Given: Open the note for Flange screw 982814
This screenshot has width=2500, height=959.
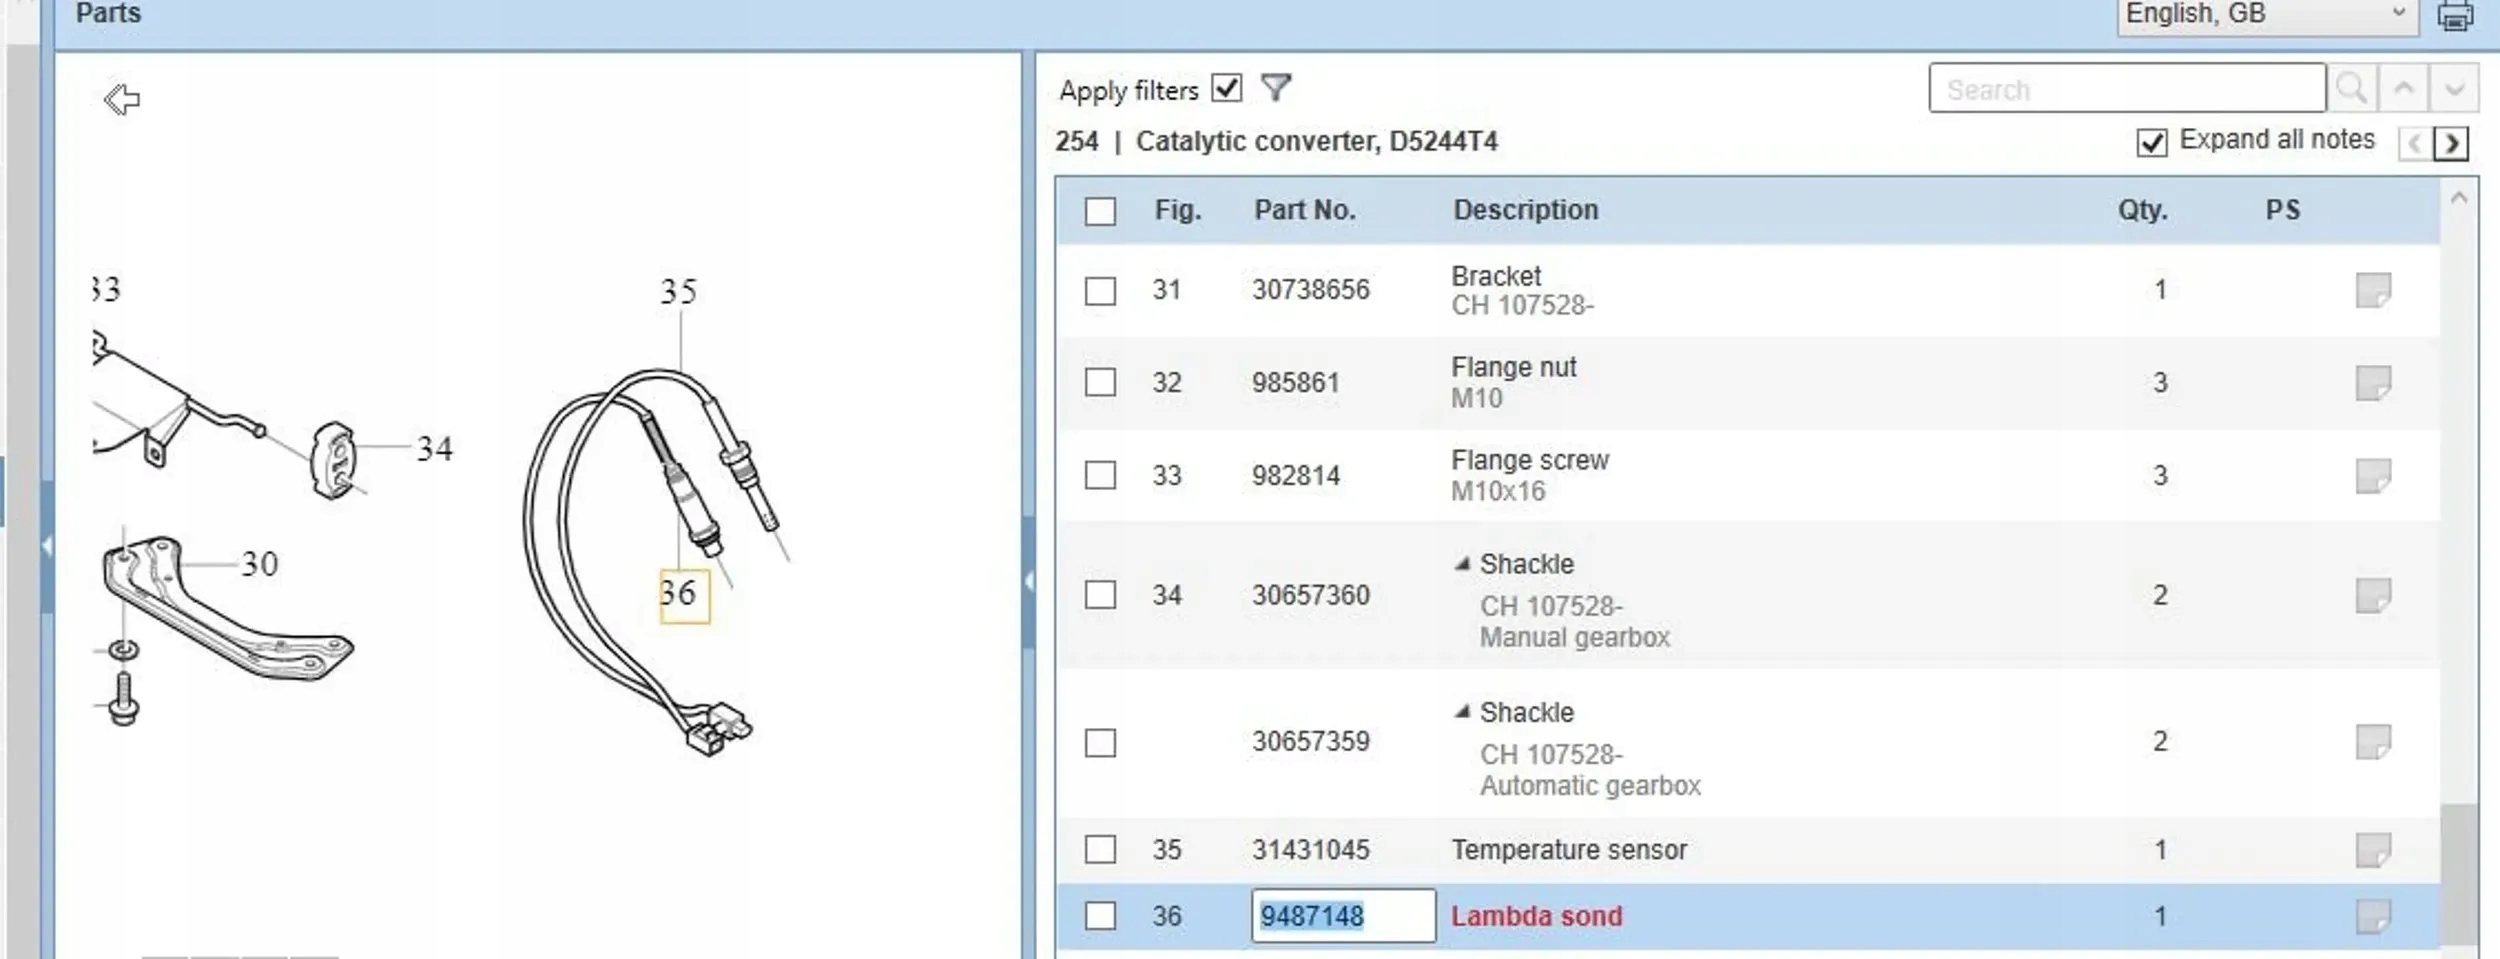Looking at the screenshot, I should (x=2373, y=476).
